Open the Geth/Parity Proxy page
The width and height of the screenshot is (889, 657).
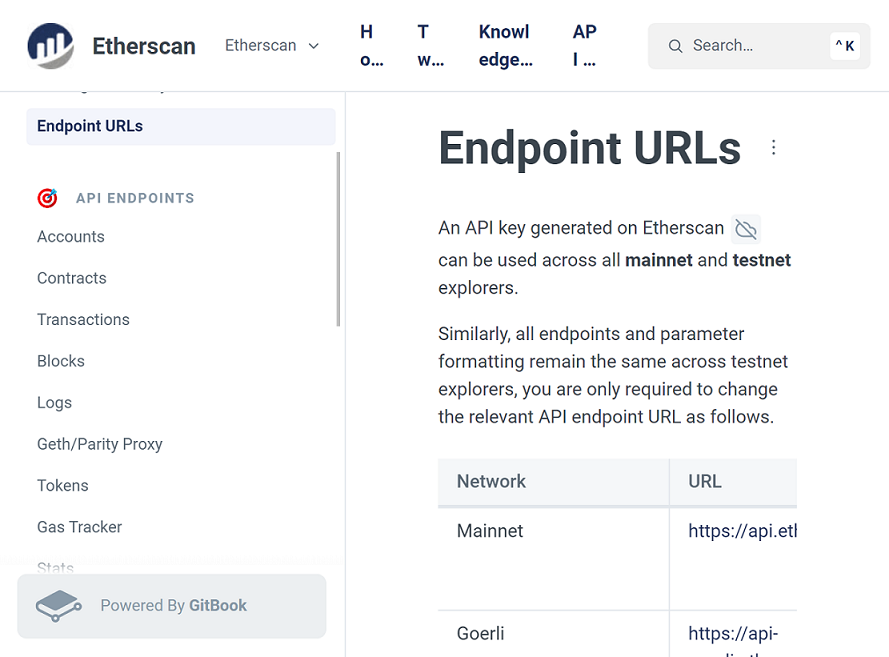click(x=100, y=444)
